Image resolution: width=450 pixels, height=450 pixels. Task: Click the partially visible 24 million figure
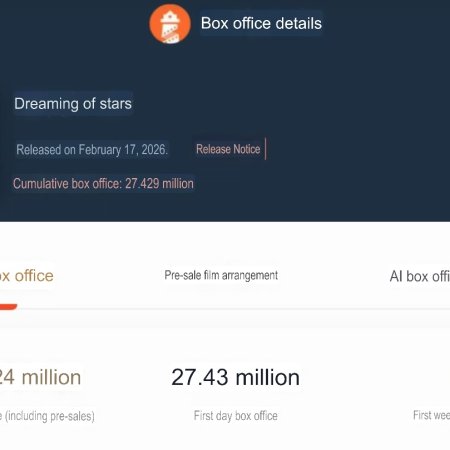point(40,377)
